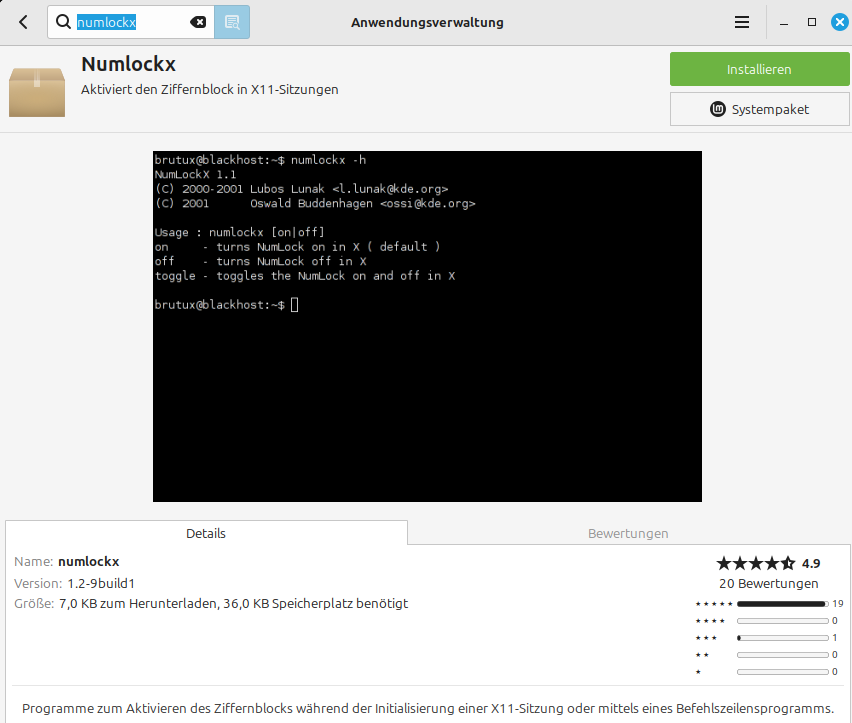Click subtitle "Aktiviert den Ziffernblock in X11-Sitzungen"
852x723 pixels.
[x=210, y=90]
